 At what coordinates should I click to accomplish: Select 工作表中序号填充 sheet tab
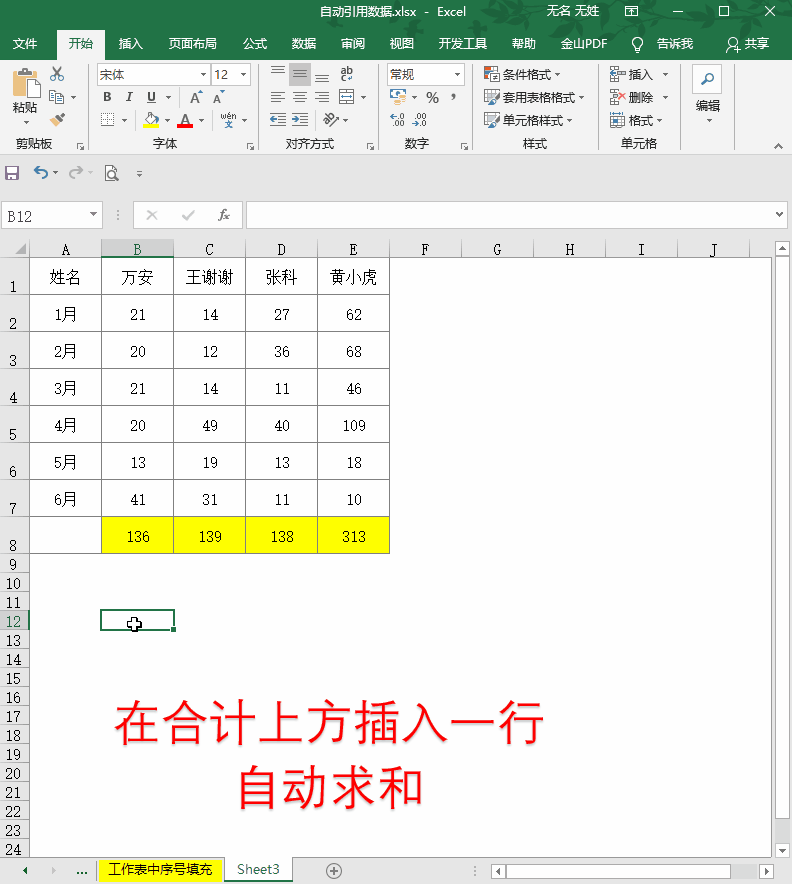point(160,869)
